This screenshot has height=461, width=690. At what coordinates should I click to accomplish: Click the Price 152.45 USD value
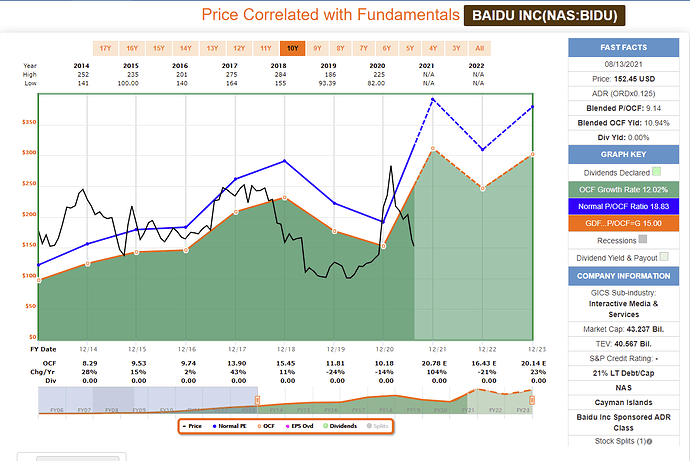coord(634,79)
